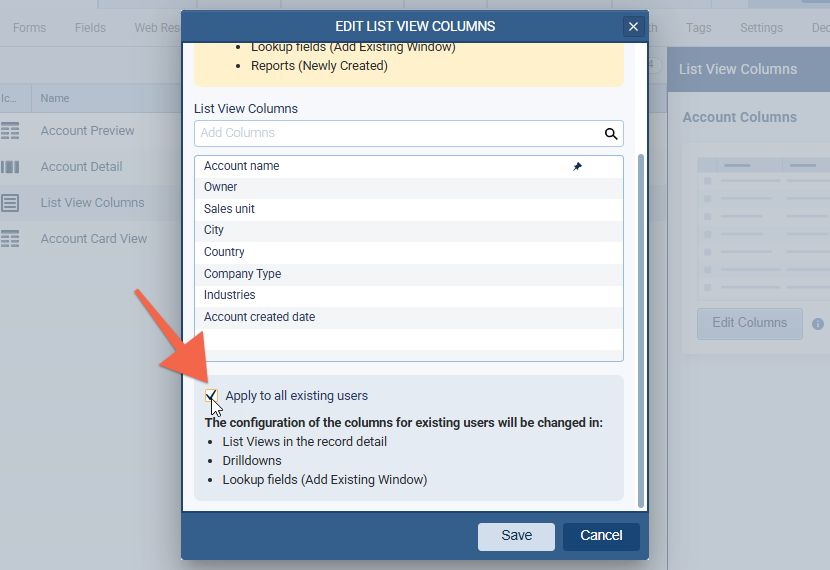Open the Forms tab
This screenshot has width=830, height=570.
pos(29,28)
